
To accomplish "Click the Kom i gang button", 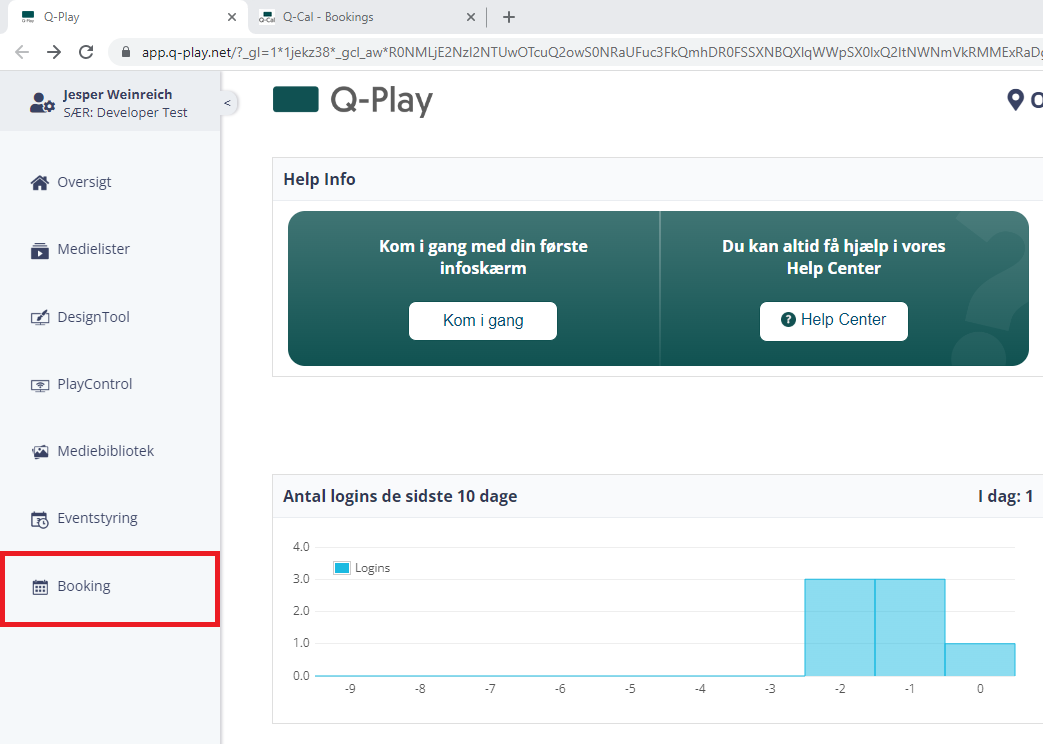I will click(483, 321).
